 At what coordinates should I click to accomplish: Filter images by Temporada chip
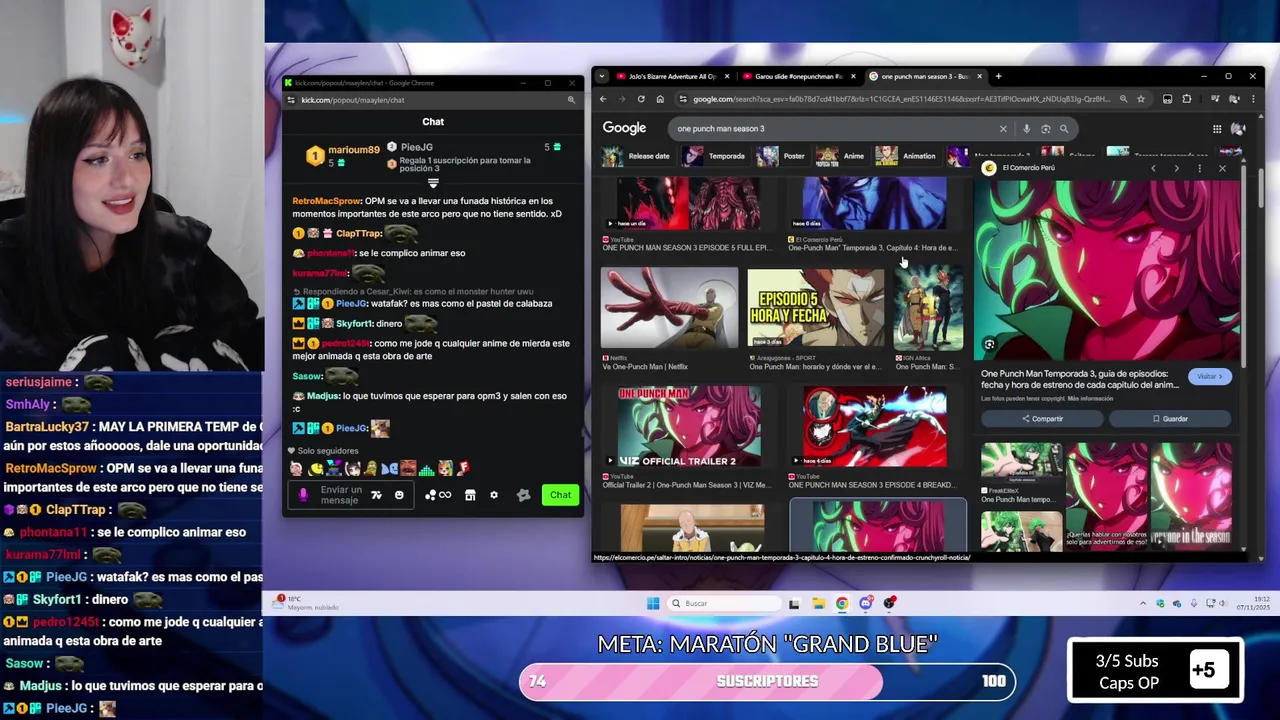click(714, 156)
